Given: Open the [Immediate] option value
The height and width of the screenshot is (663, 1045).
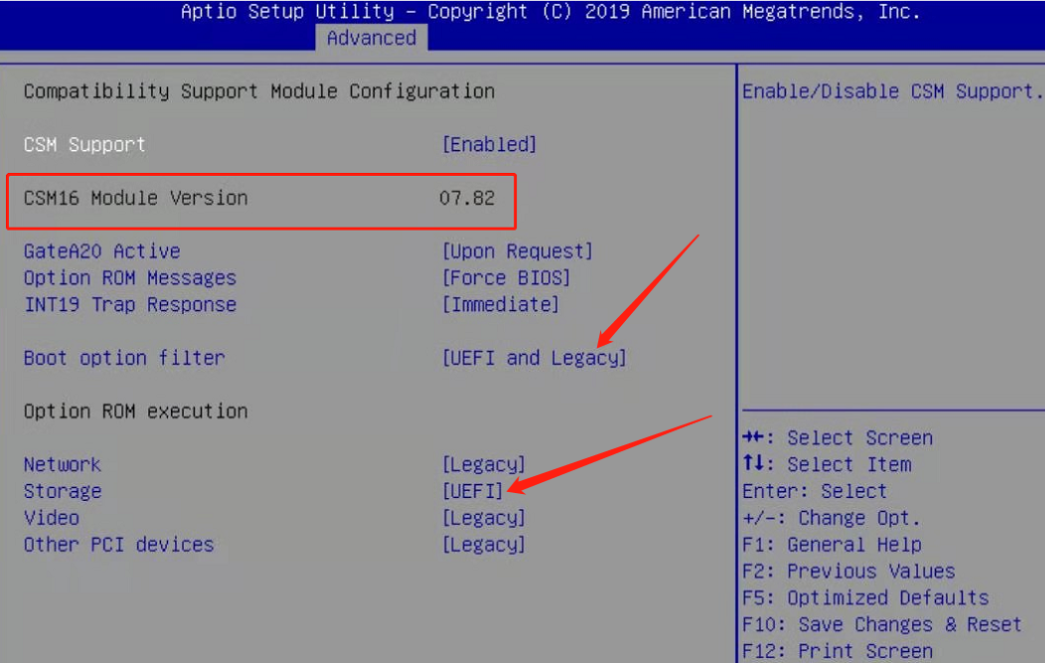Looking at the screenshot, I should point(501,305).
